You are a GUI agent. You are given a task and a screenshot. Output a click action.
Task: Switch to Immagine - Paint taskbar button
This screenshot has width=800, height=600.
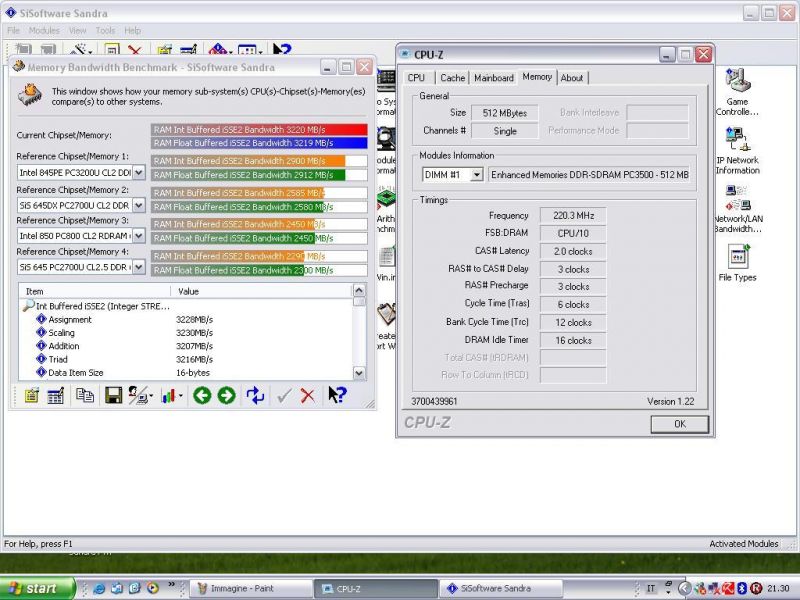[x=251, y=588]
